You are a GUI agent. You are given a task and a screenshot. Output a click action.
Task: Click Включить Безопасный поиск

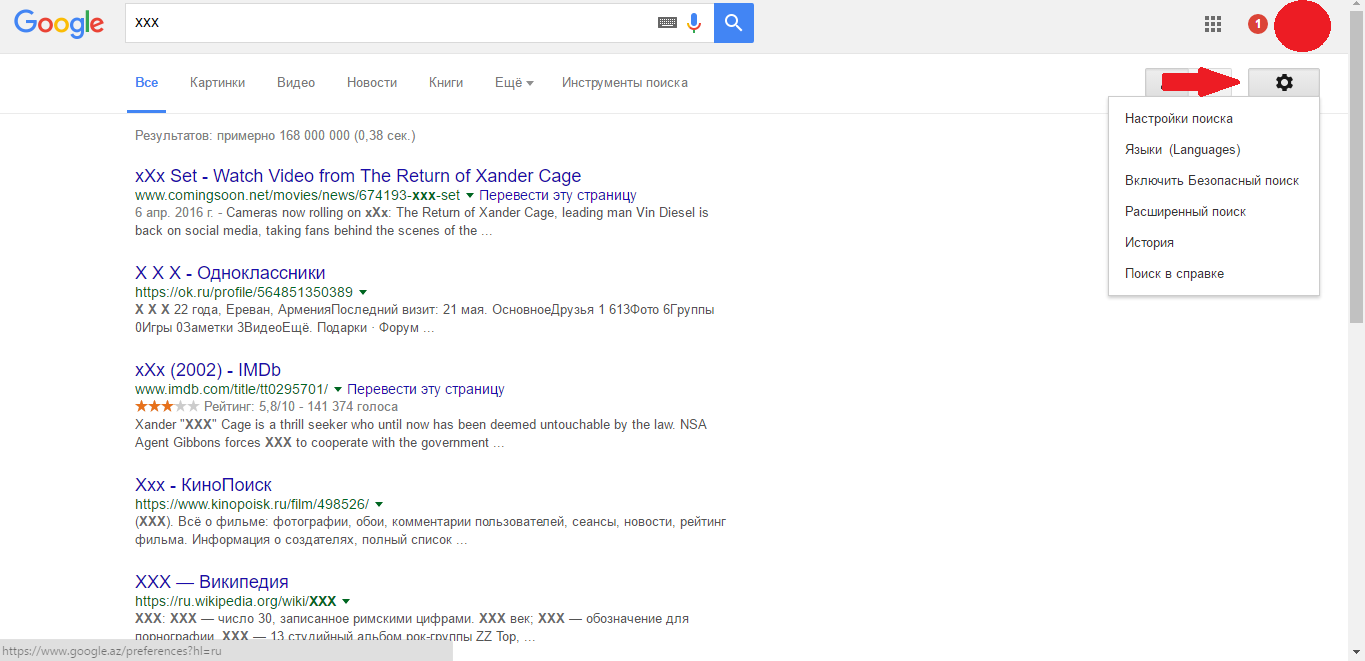coord(1214,180)
